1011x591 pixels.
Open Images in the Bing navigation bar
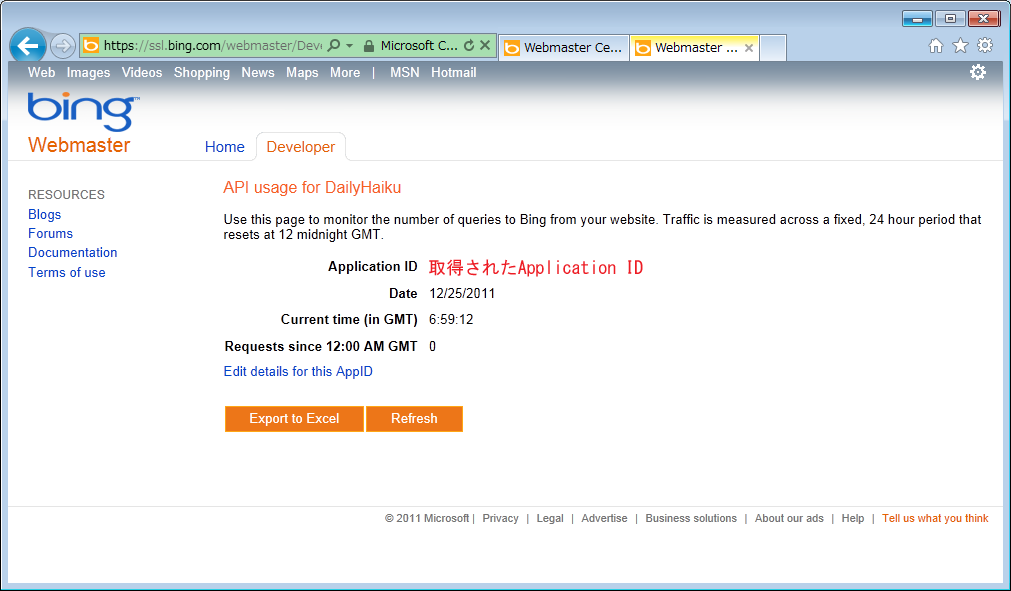pos(88,73)
